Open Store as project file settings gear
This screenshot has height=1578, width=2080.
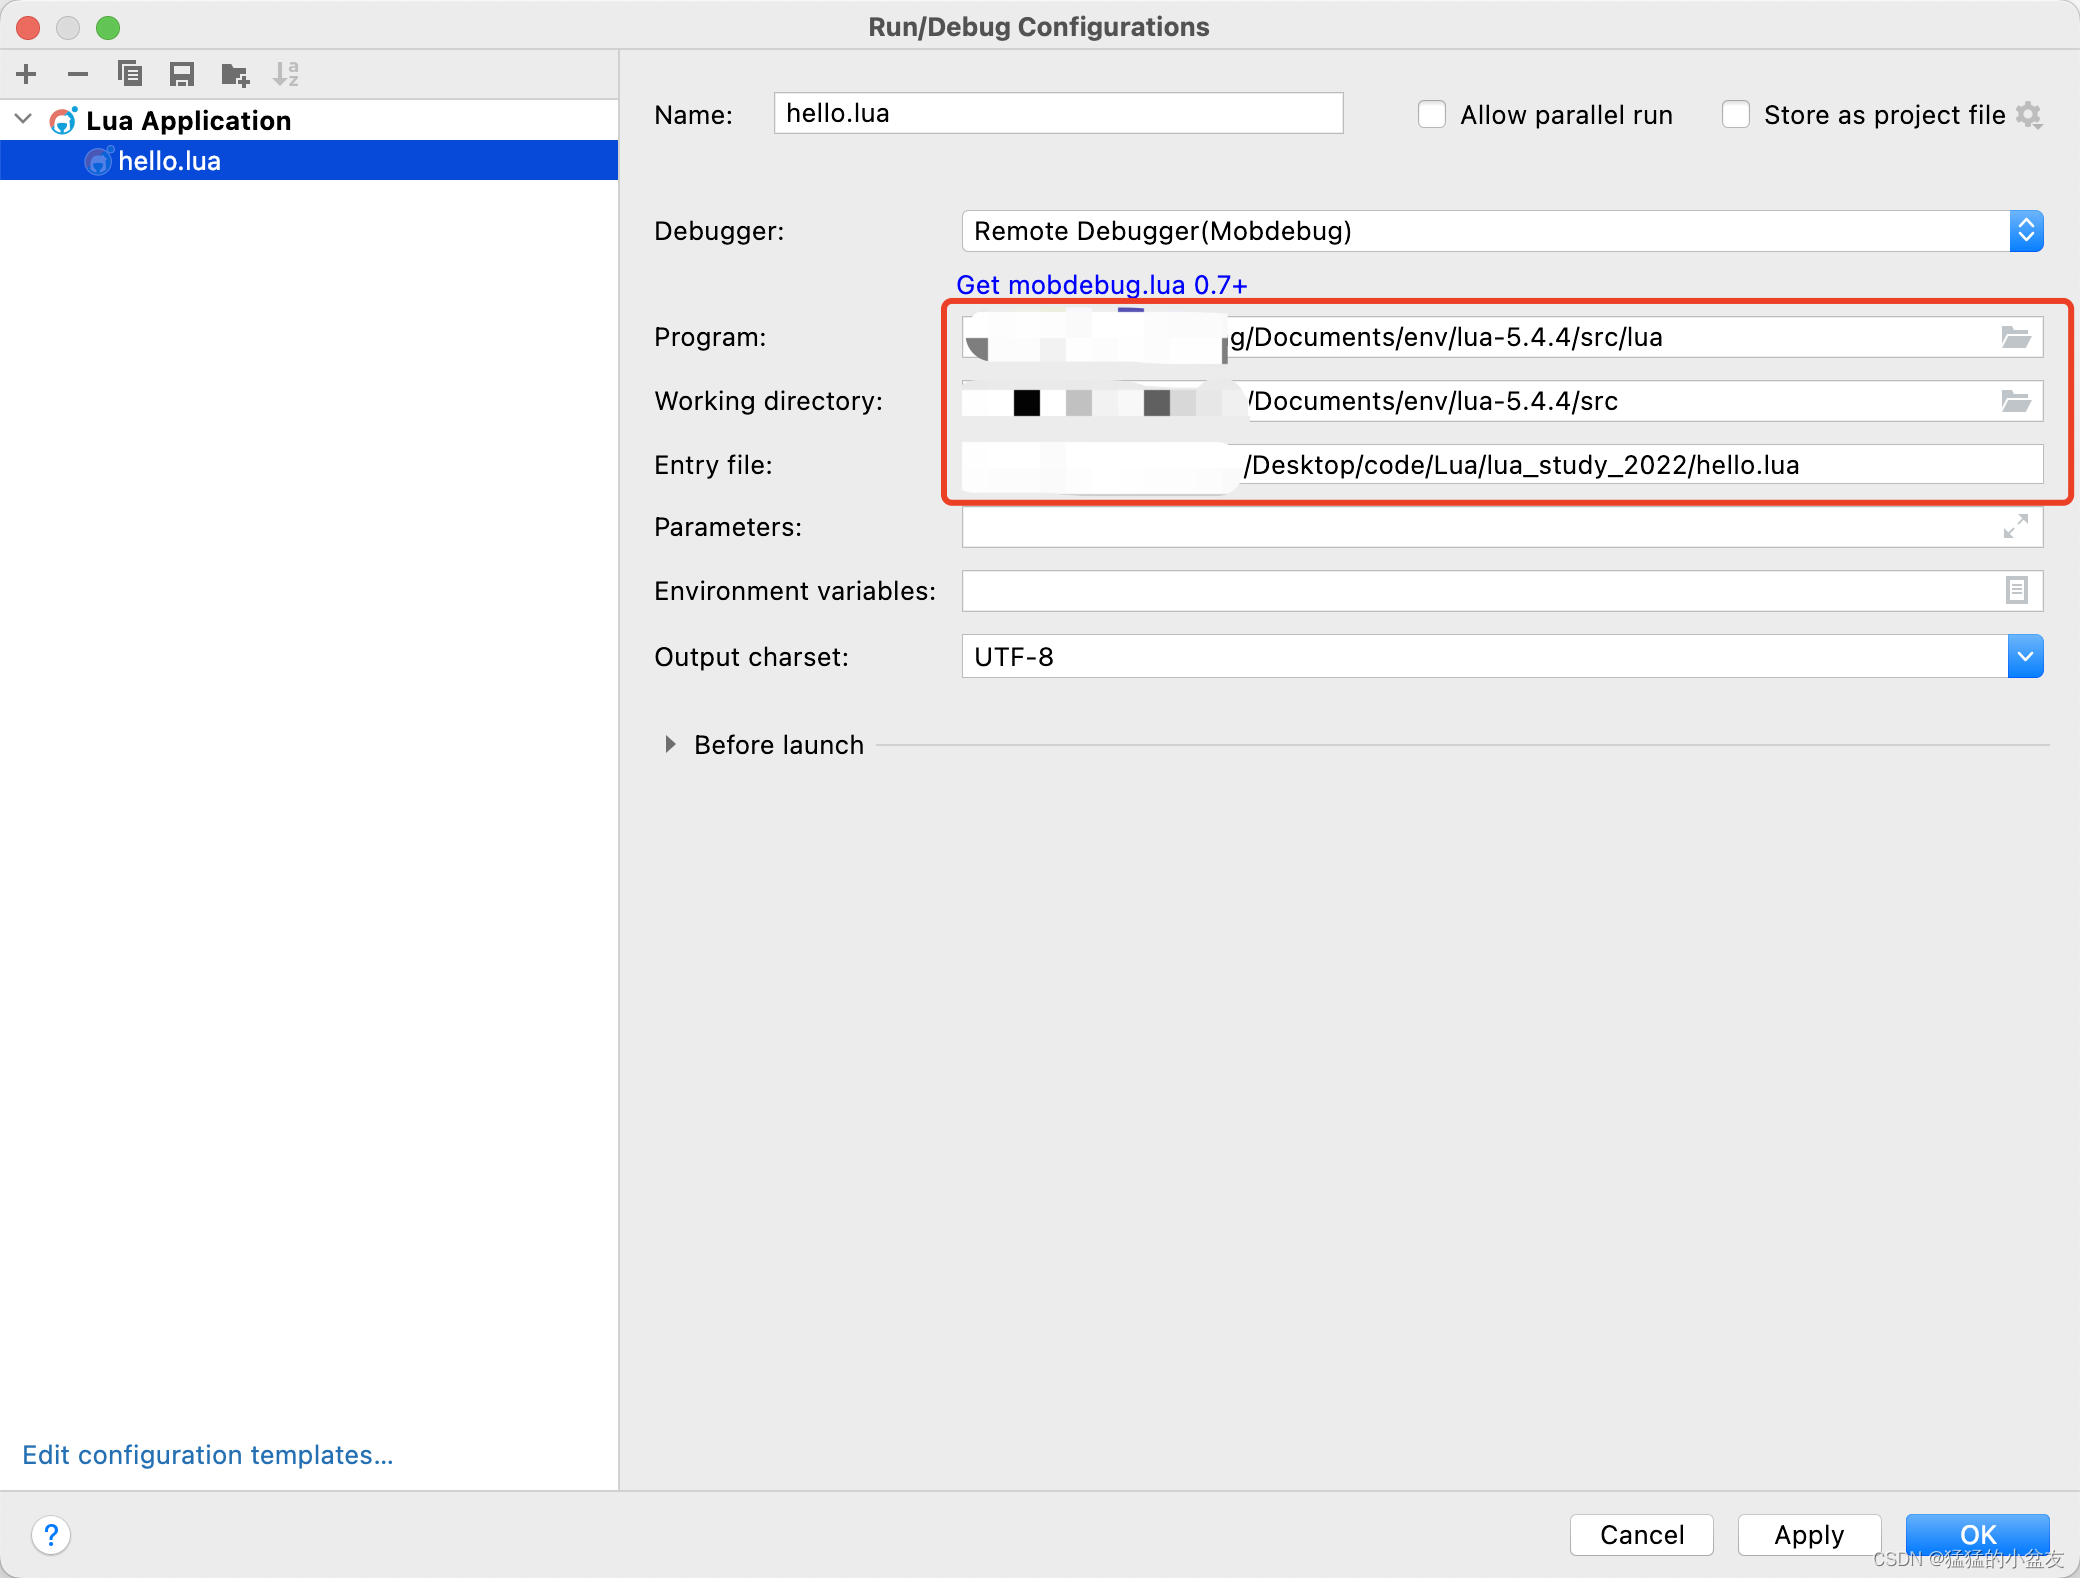[2029, 115]
